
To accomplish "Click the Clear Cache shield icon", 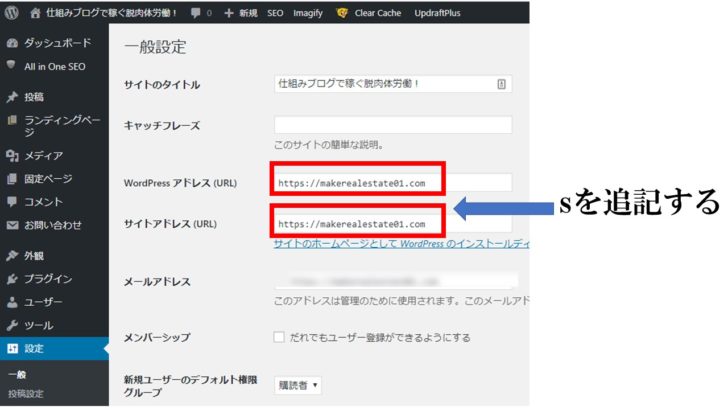I will [x=342, y=13].
